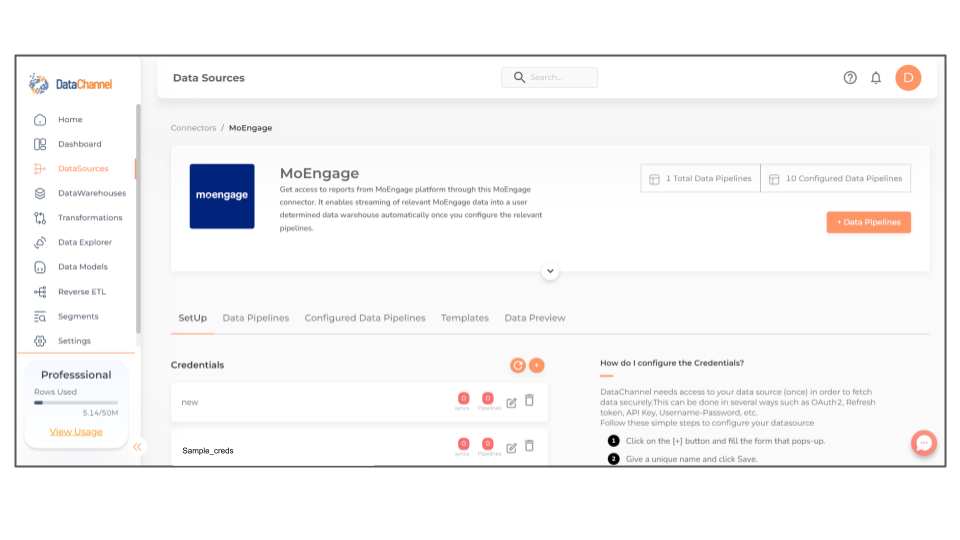Click the 5.14/50M usage value

tap(100, 413)
